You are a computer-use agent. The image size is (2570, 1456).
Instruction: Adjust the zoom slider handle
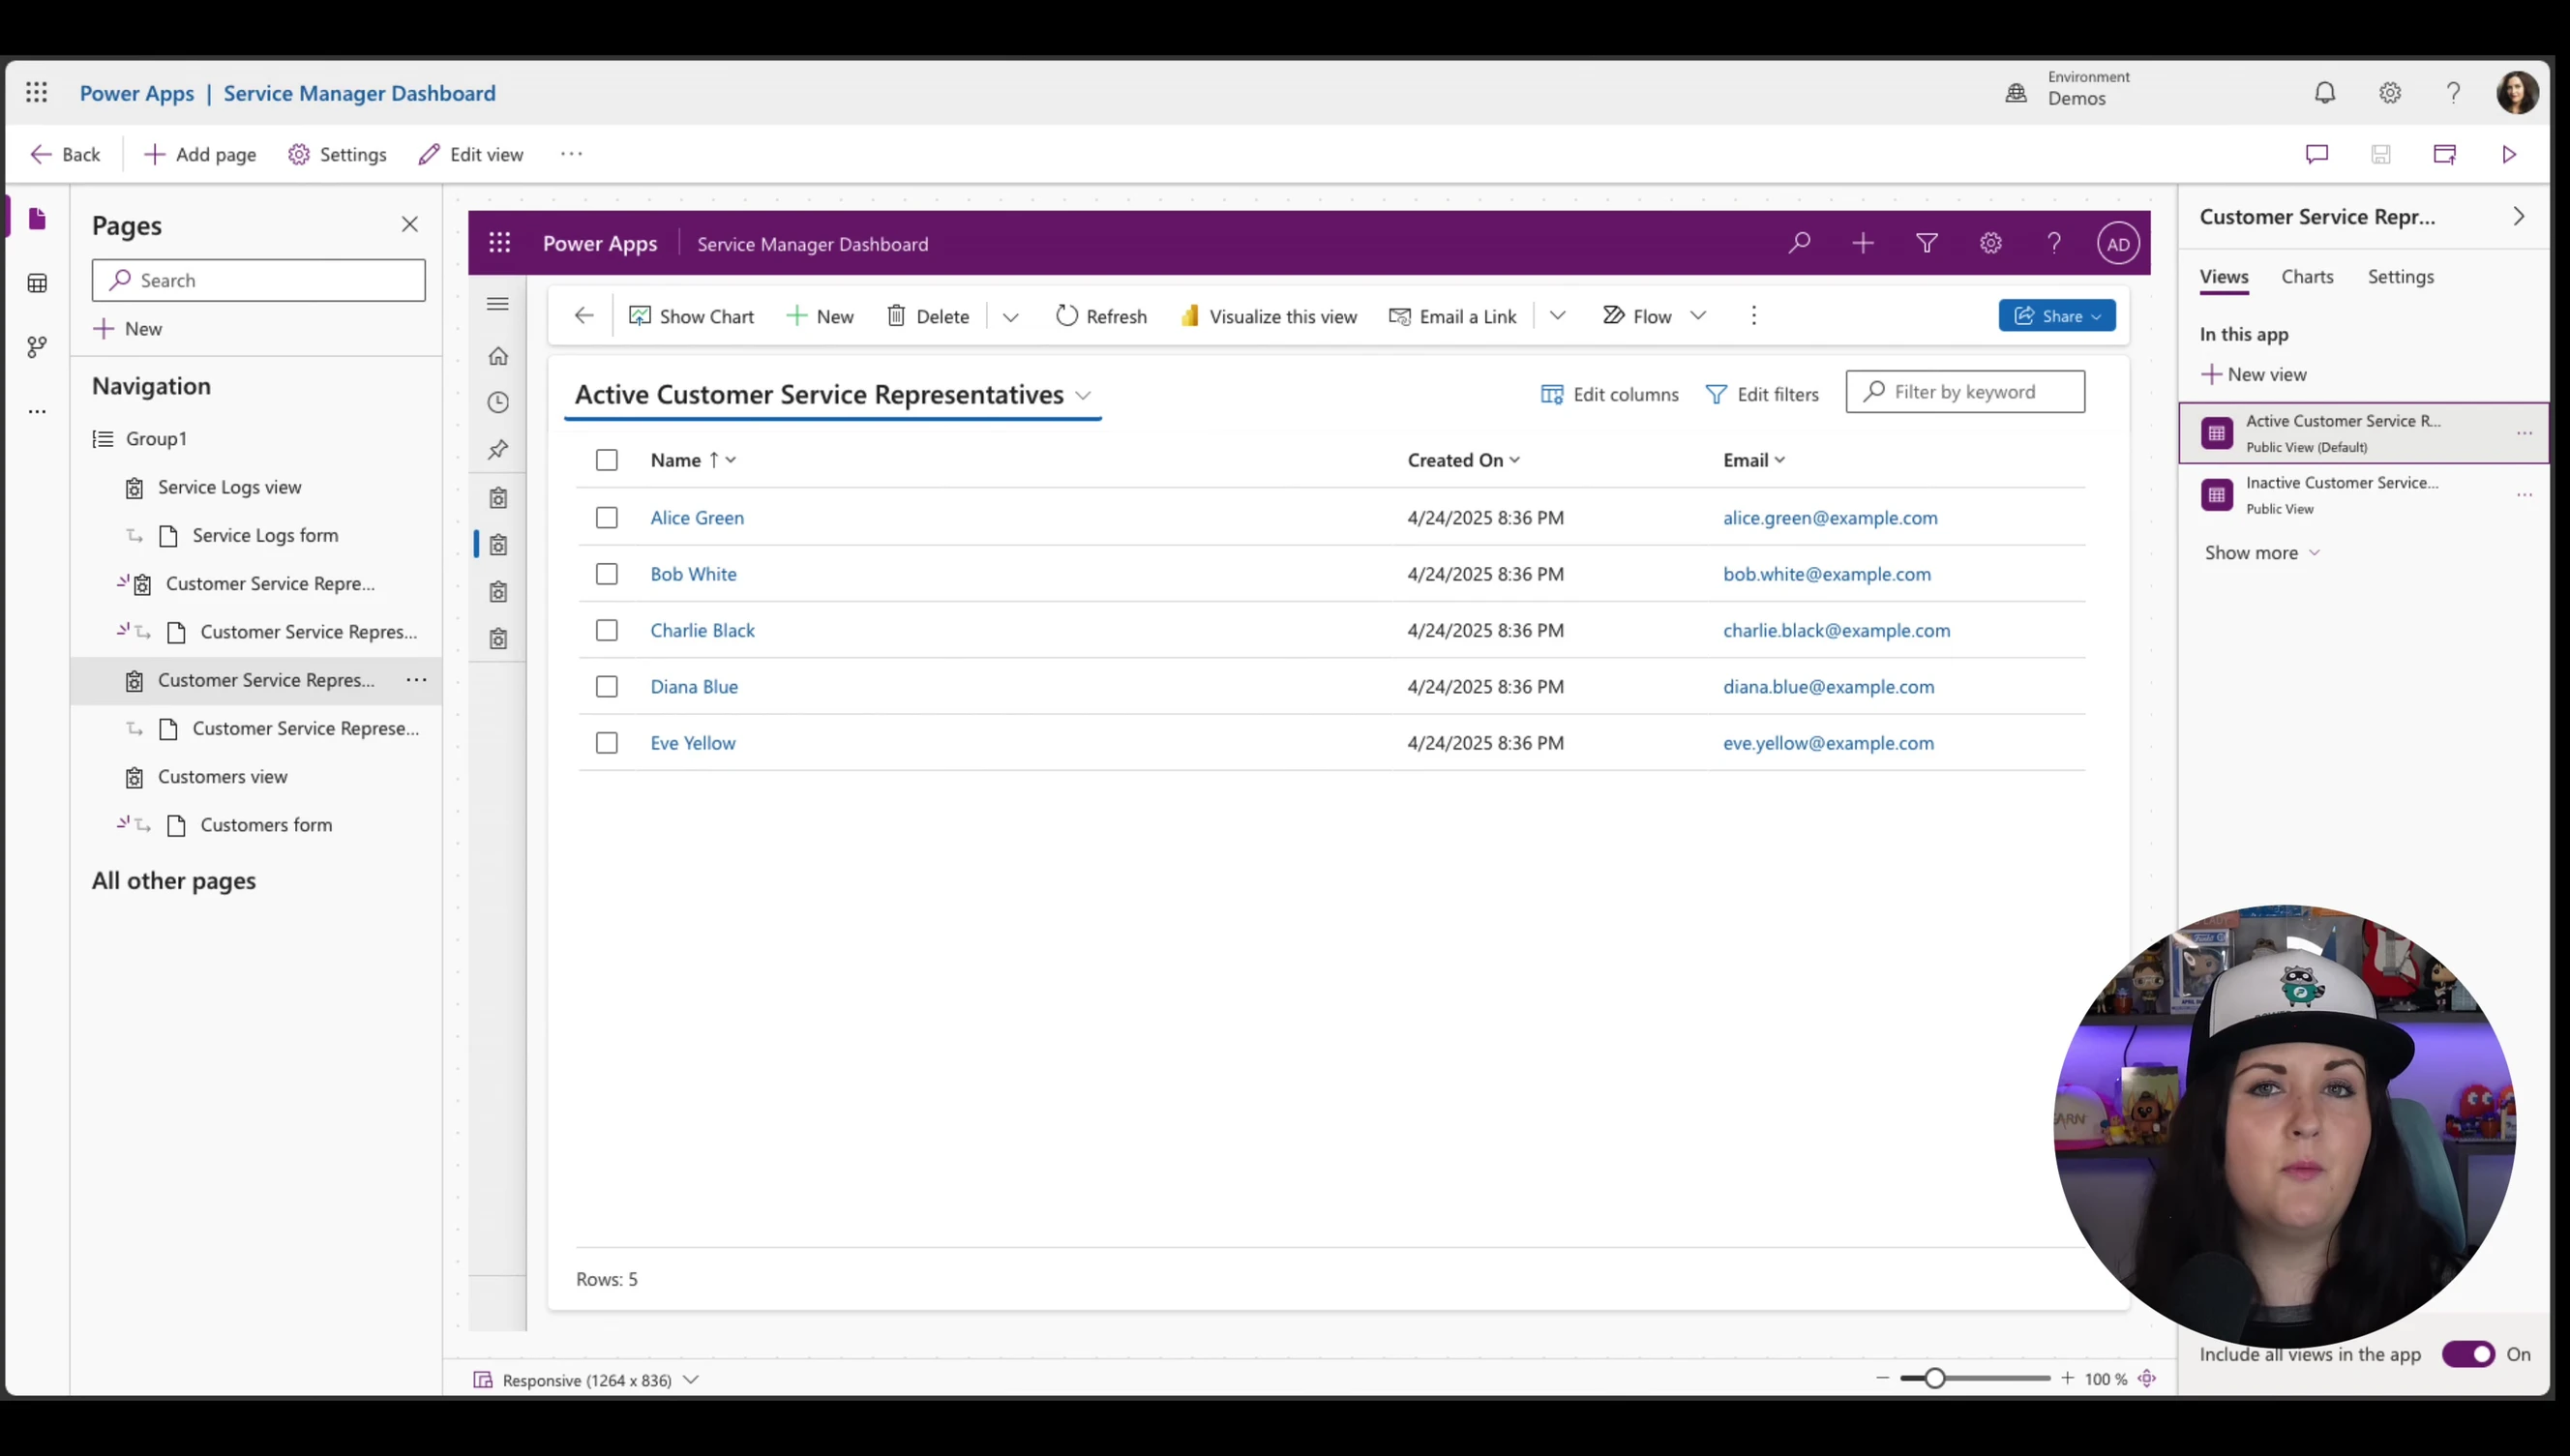(1935, 1379)
